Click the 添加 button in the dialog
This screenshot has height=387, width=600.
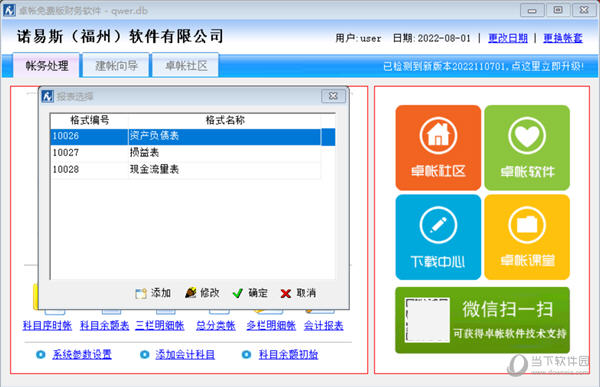(153, 293)
